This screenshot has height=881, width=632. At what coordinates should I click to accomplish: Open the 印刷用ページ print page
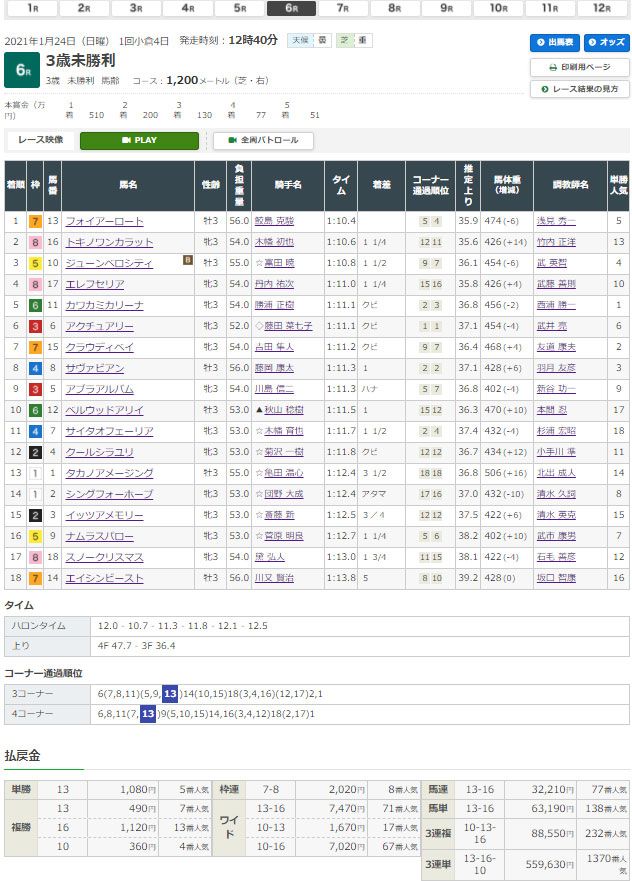[579, 67]
